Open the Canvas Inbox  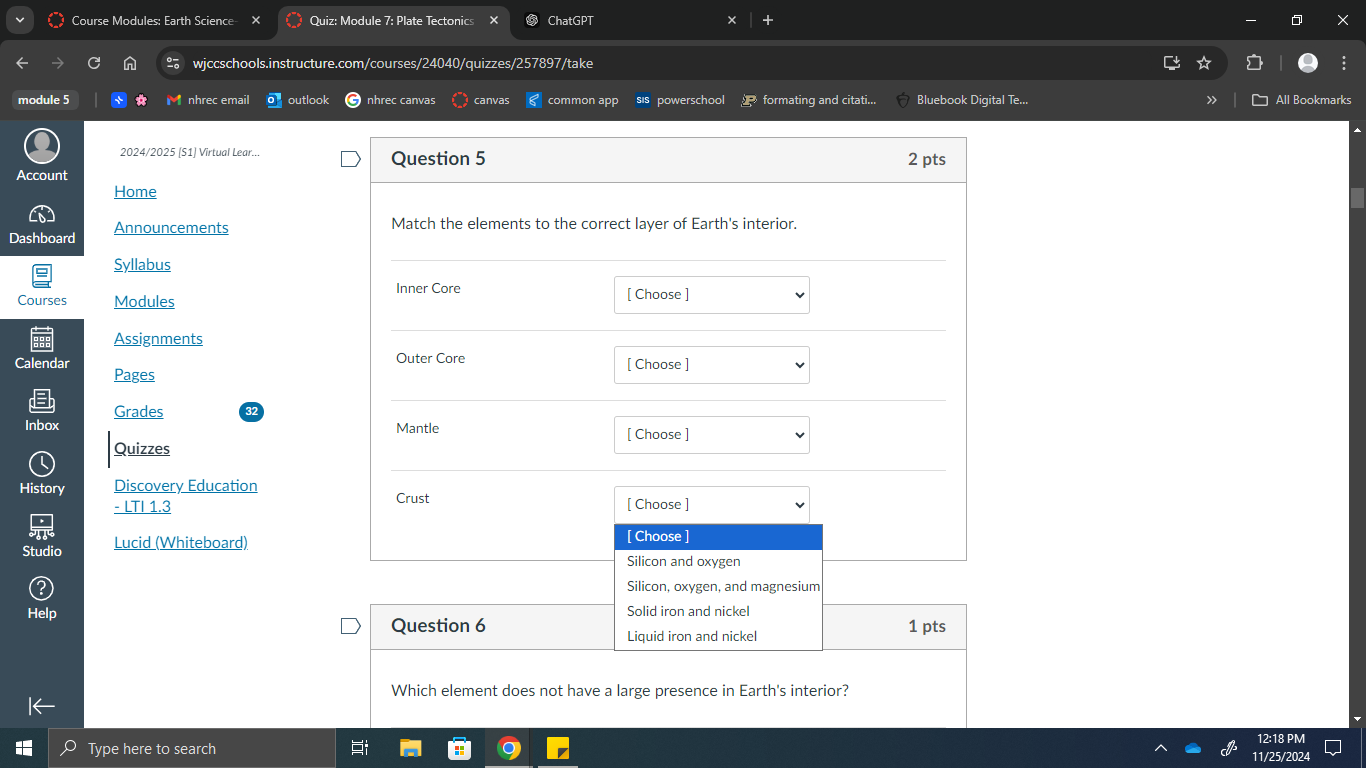point(42,411)
